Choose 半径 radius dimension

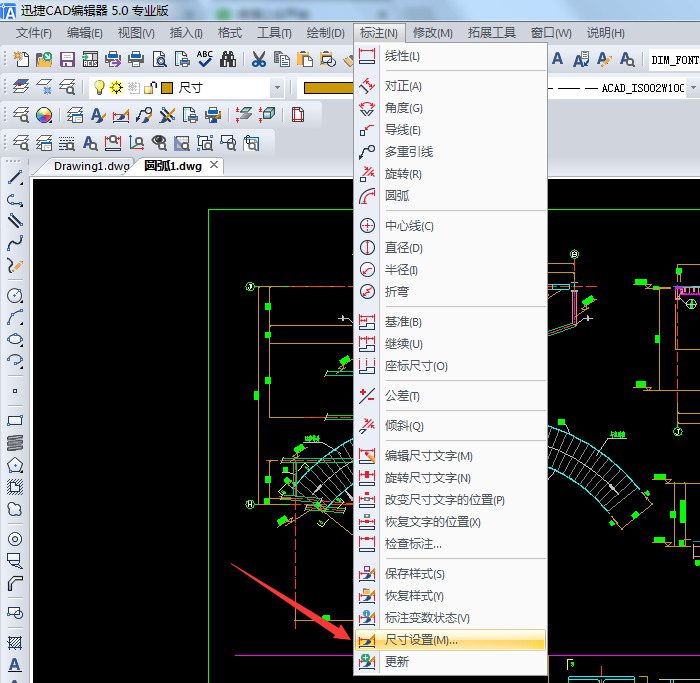click(450, 270)
